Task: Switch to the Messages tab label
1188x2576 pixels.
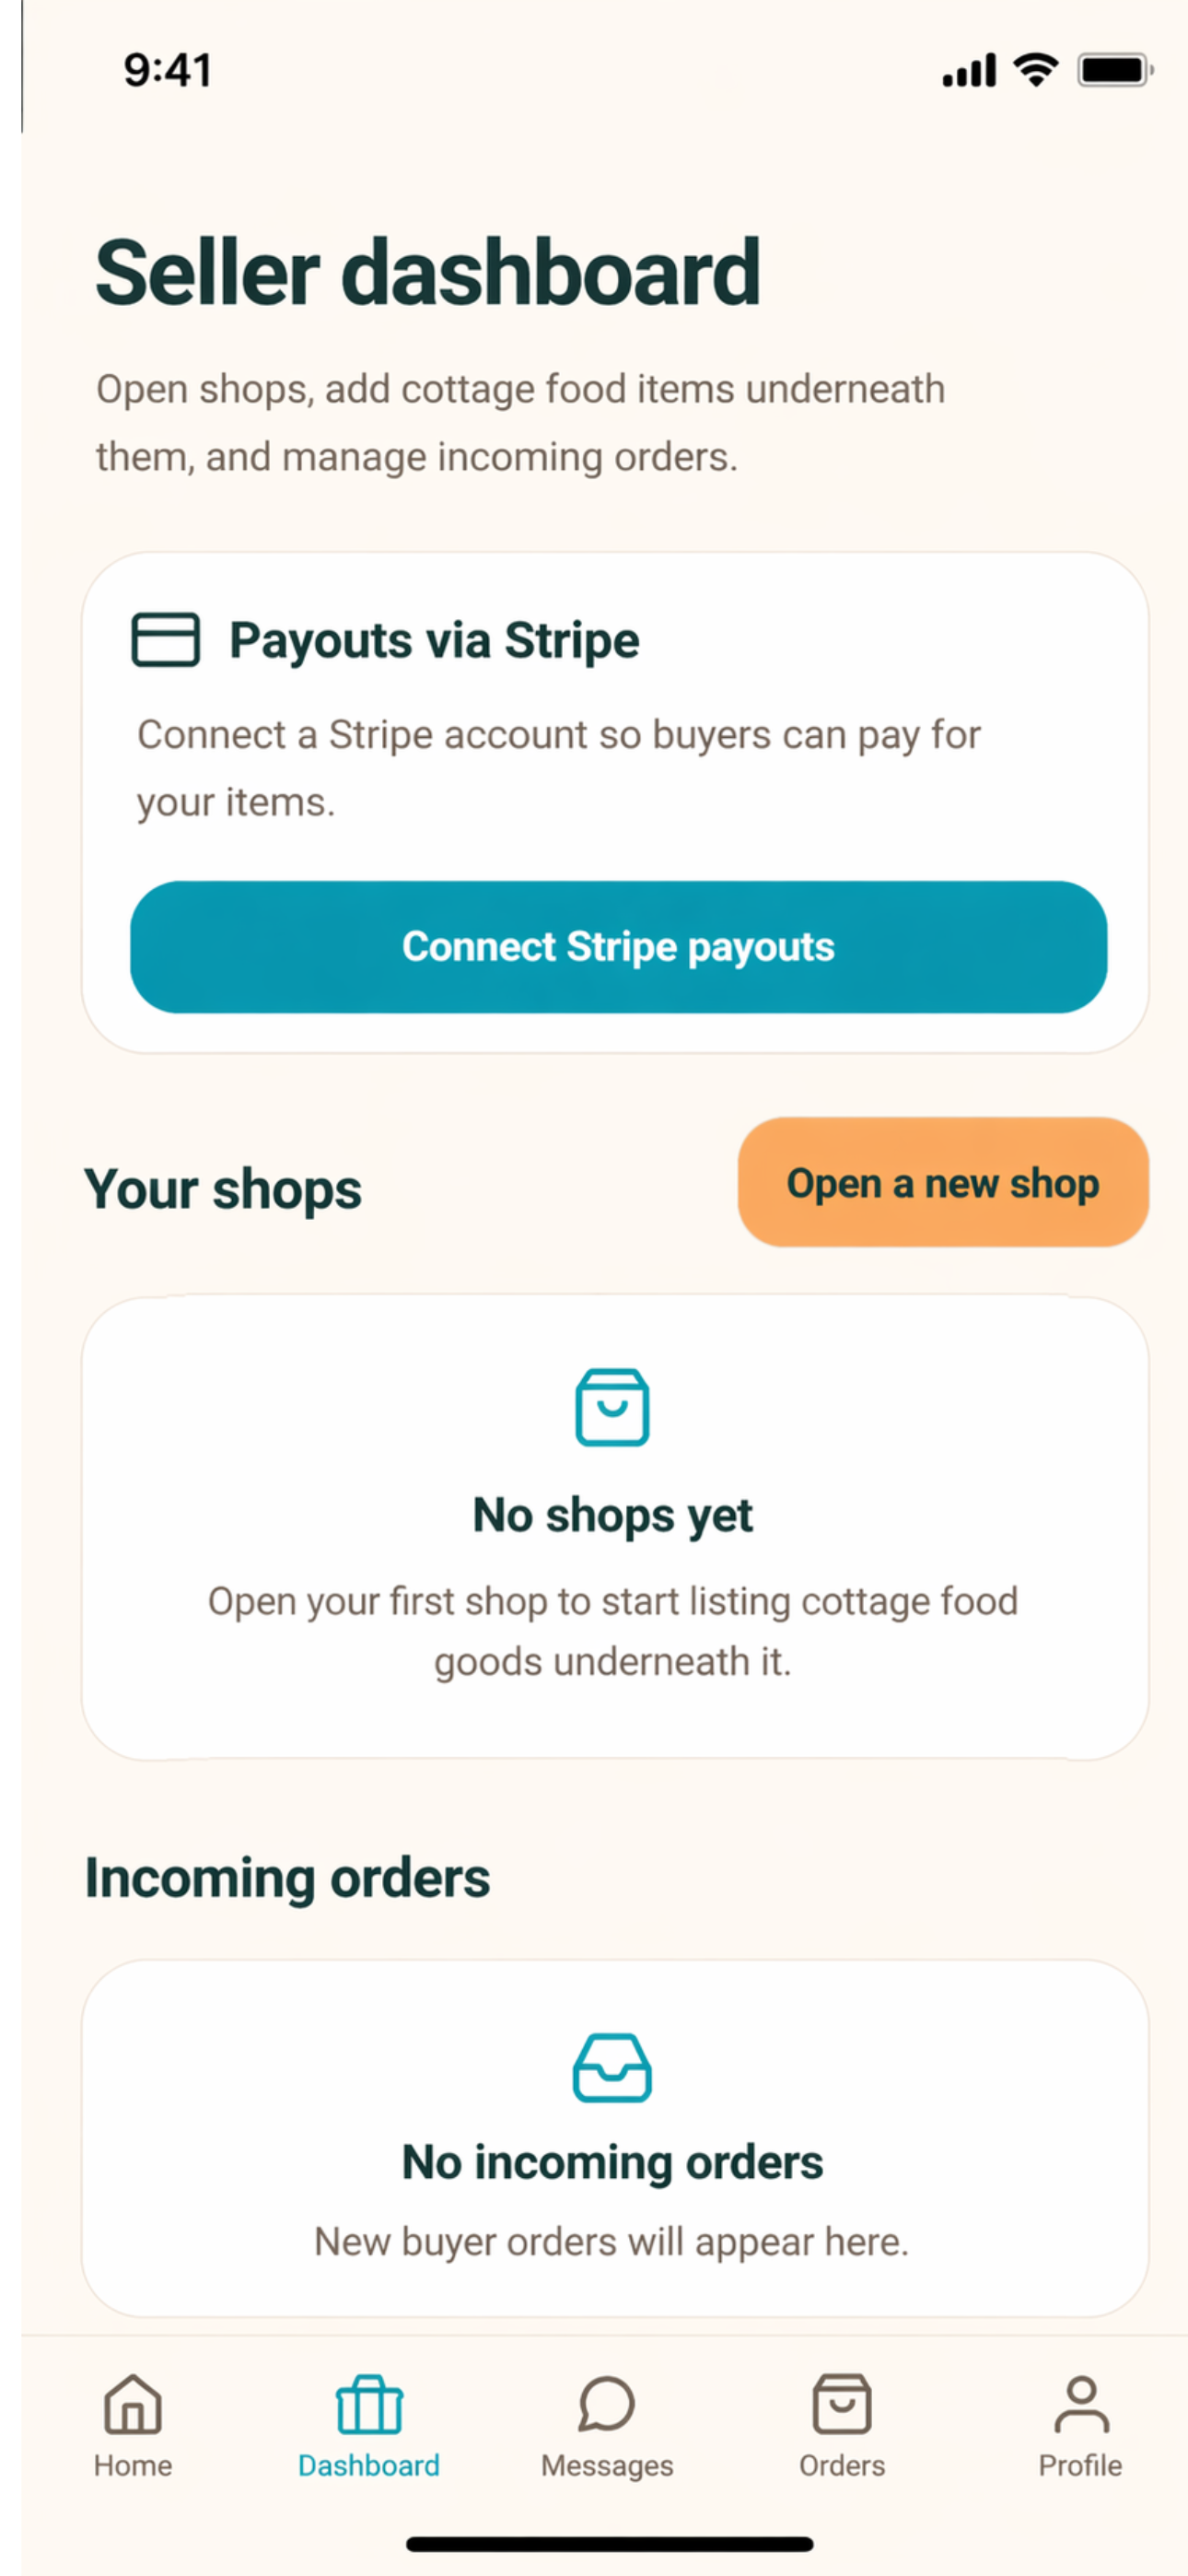Action: [x=607, y=2466]
